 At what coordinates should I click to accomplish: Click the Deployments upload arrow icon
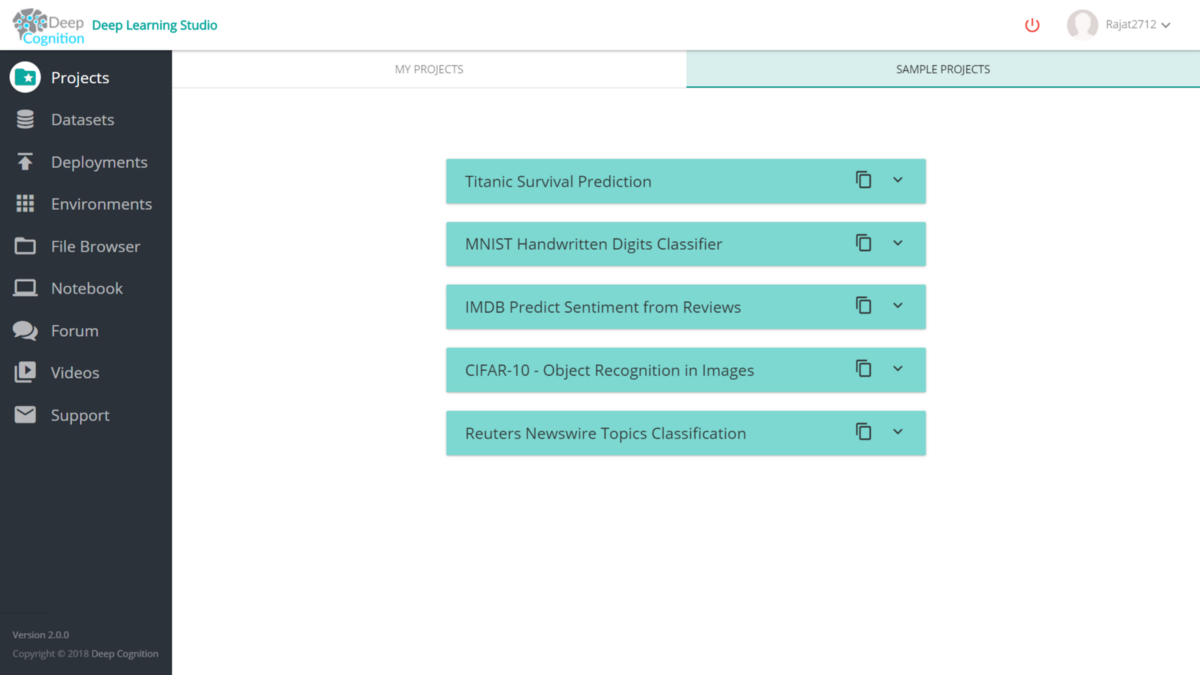click(x=25, y=162)
